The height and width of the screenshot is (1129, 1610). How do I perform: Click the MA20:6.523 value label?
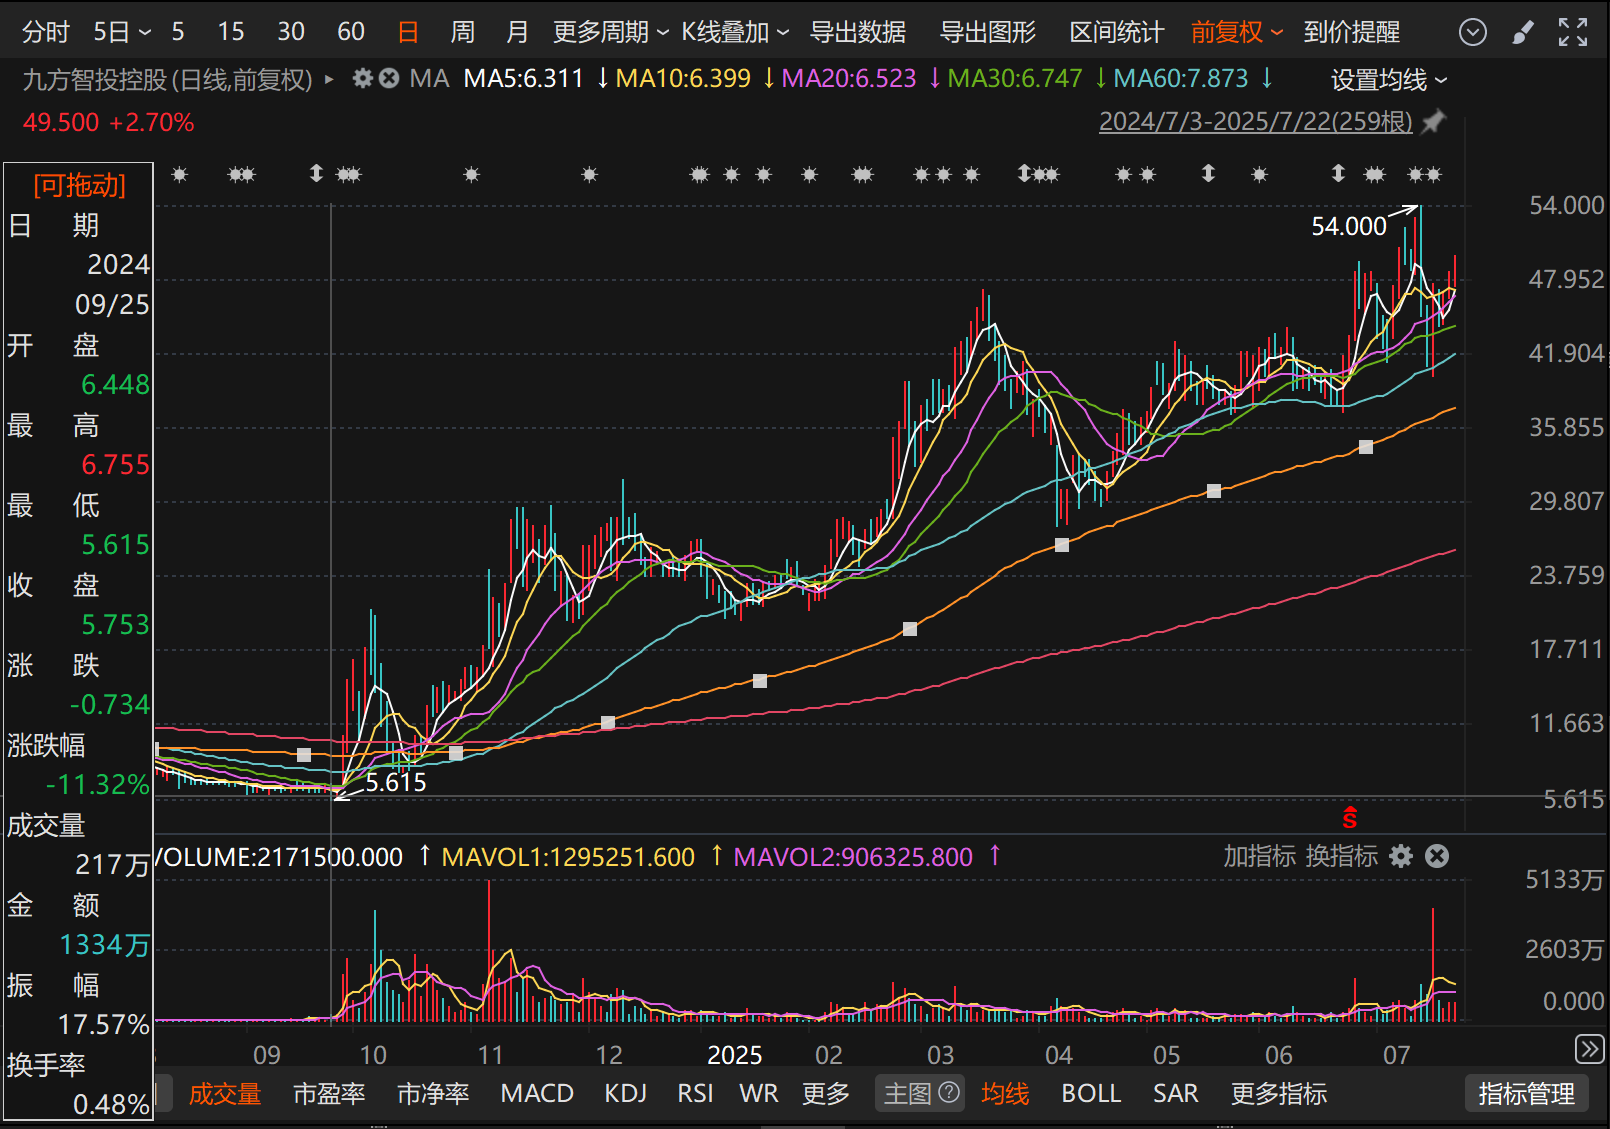pos(849,78)
